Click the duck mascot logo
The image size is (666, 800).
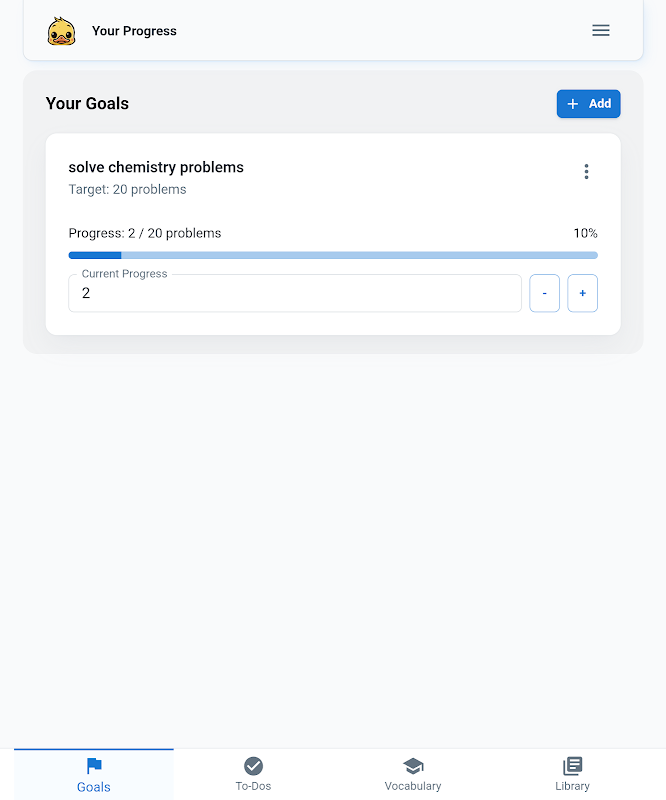[61, 31]
